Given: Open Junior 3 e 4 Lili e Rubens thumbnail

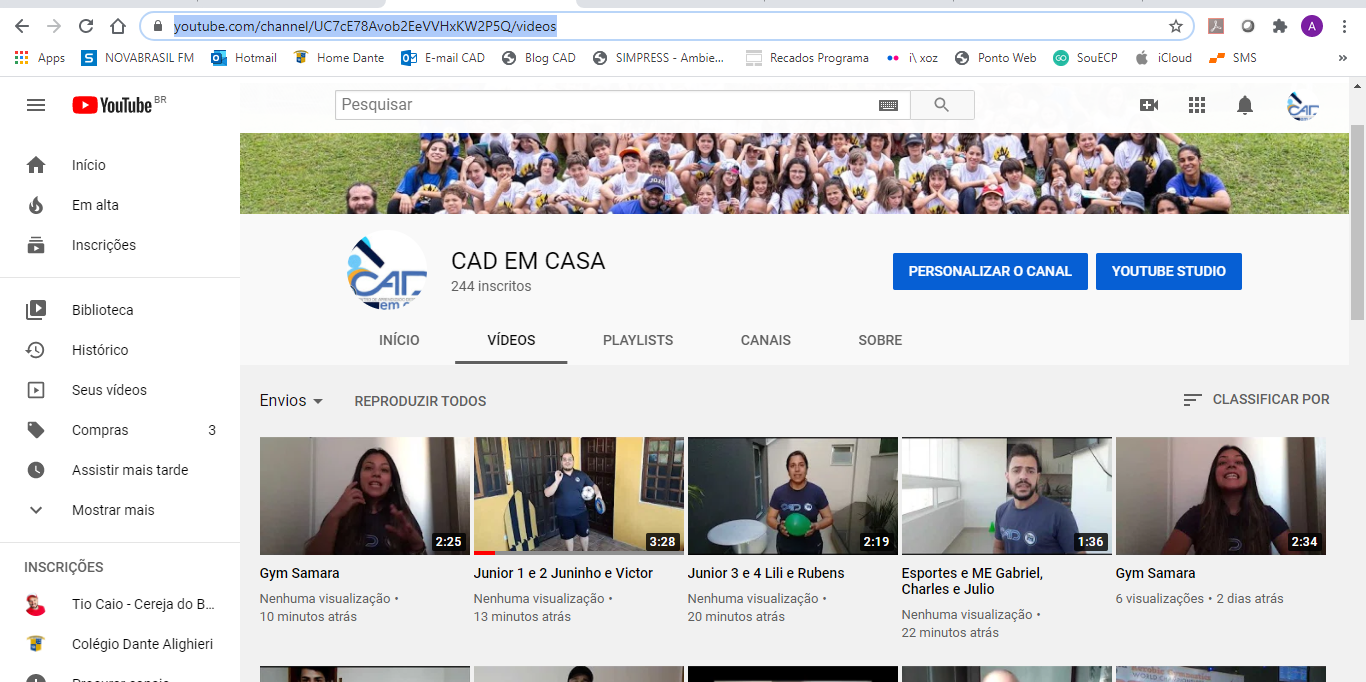Looking at the screenshot, I should (x=793, y=496).
